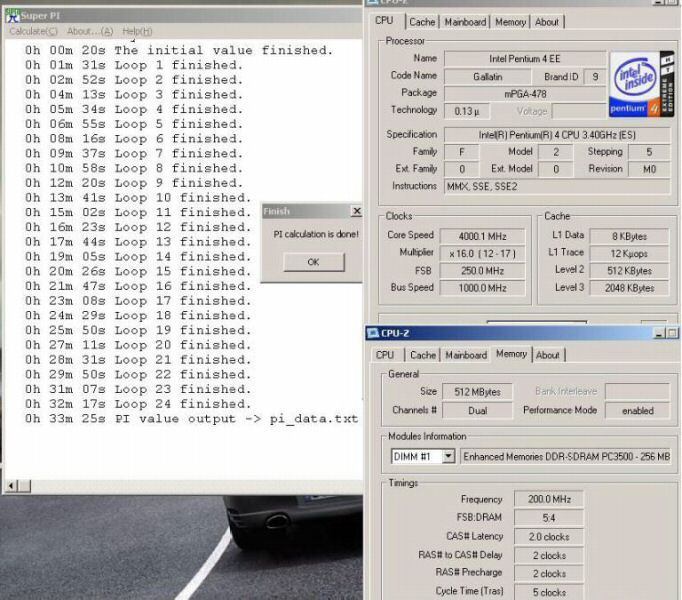682x600 pixels.
Task: Click the Code Name Gallatin field
Action: (x=488, y=77)
